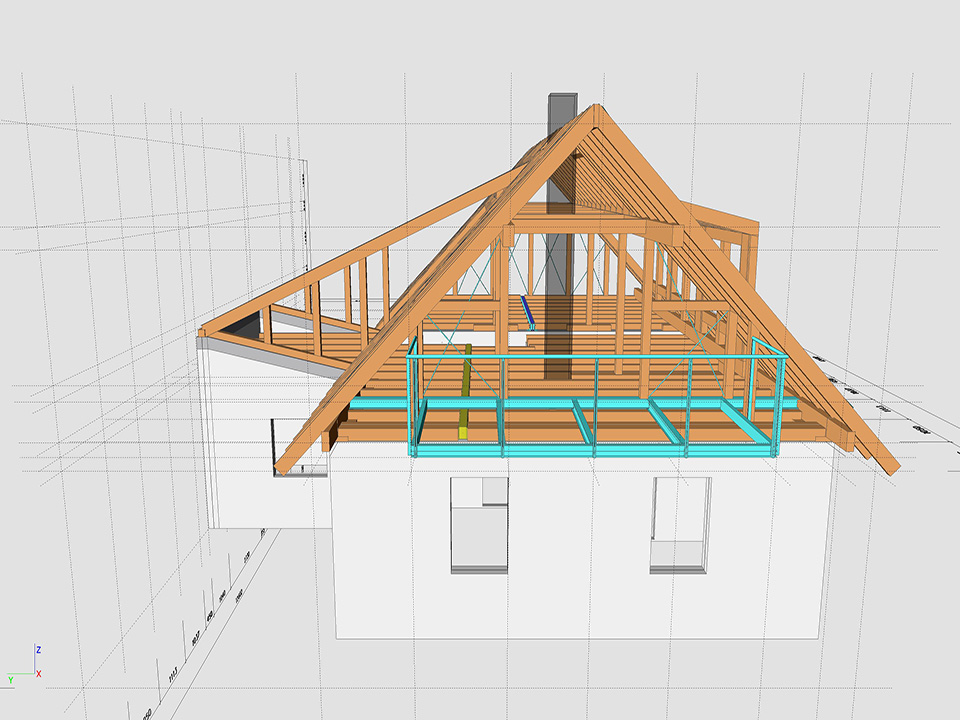Select the white front wall of the house
Viewport: 960px width, 720px height.
coord(580,590)
